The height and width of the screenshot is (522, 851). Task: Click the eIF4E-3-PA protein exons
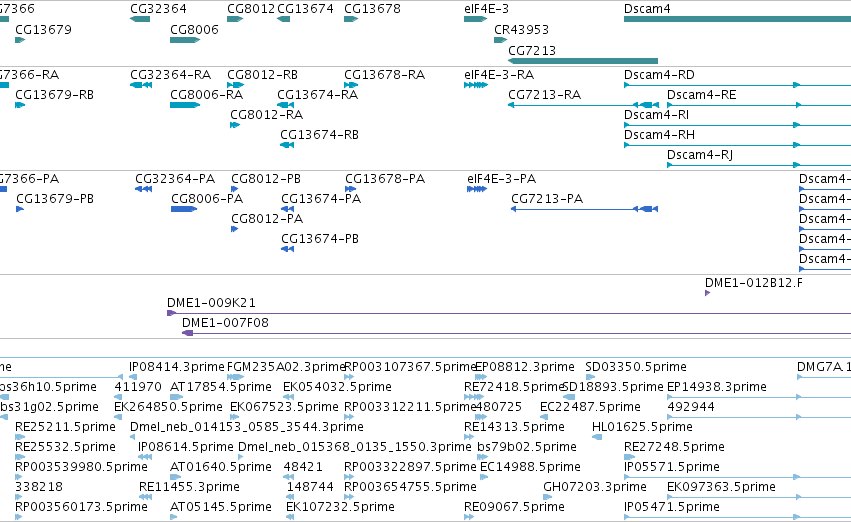pos(477,189)
